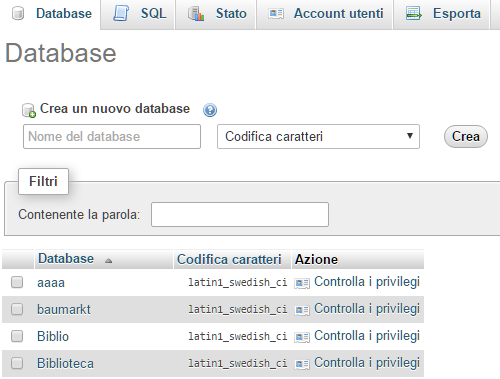The width and height of the screenshot is (500, 379).
Task: Open Controlla i privilegi for baumarkt
Action: [x=367, y=309]
